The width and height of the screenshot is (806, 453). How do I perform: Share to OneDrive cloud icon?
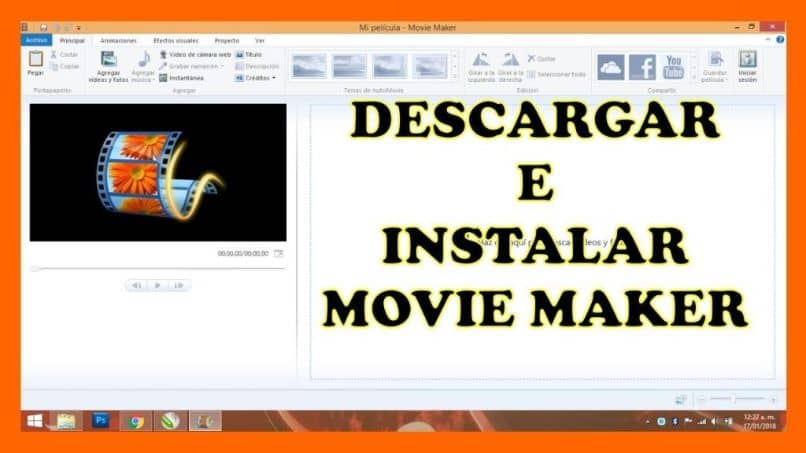click(x=611, y=67)
